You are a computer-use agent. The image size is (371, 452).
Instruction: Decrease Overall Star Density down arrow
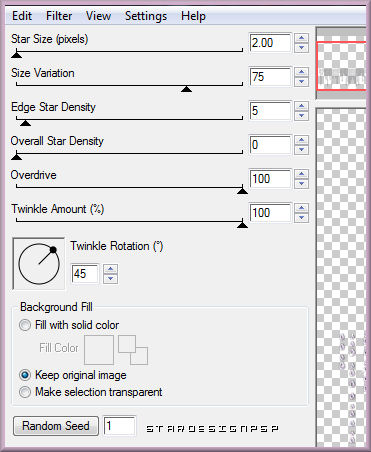(x=301, y=150)
